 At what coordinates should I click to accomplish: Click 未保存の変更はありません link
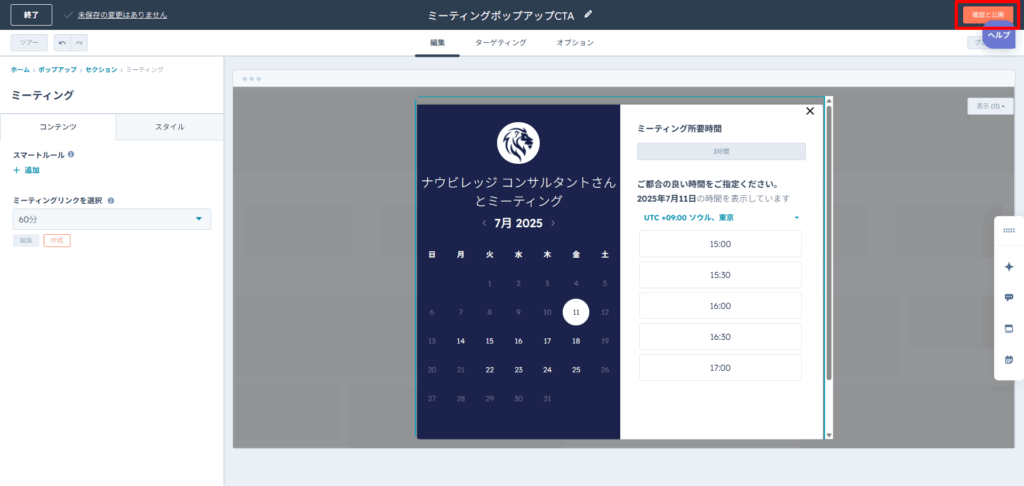point(122,14)
